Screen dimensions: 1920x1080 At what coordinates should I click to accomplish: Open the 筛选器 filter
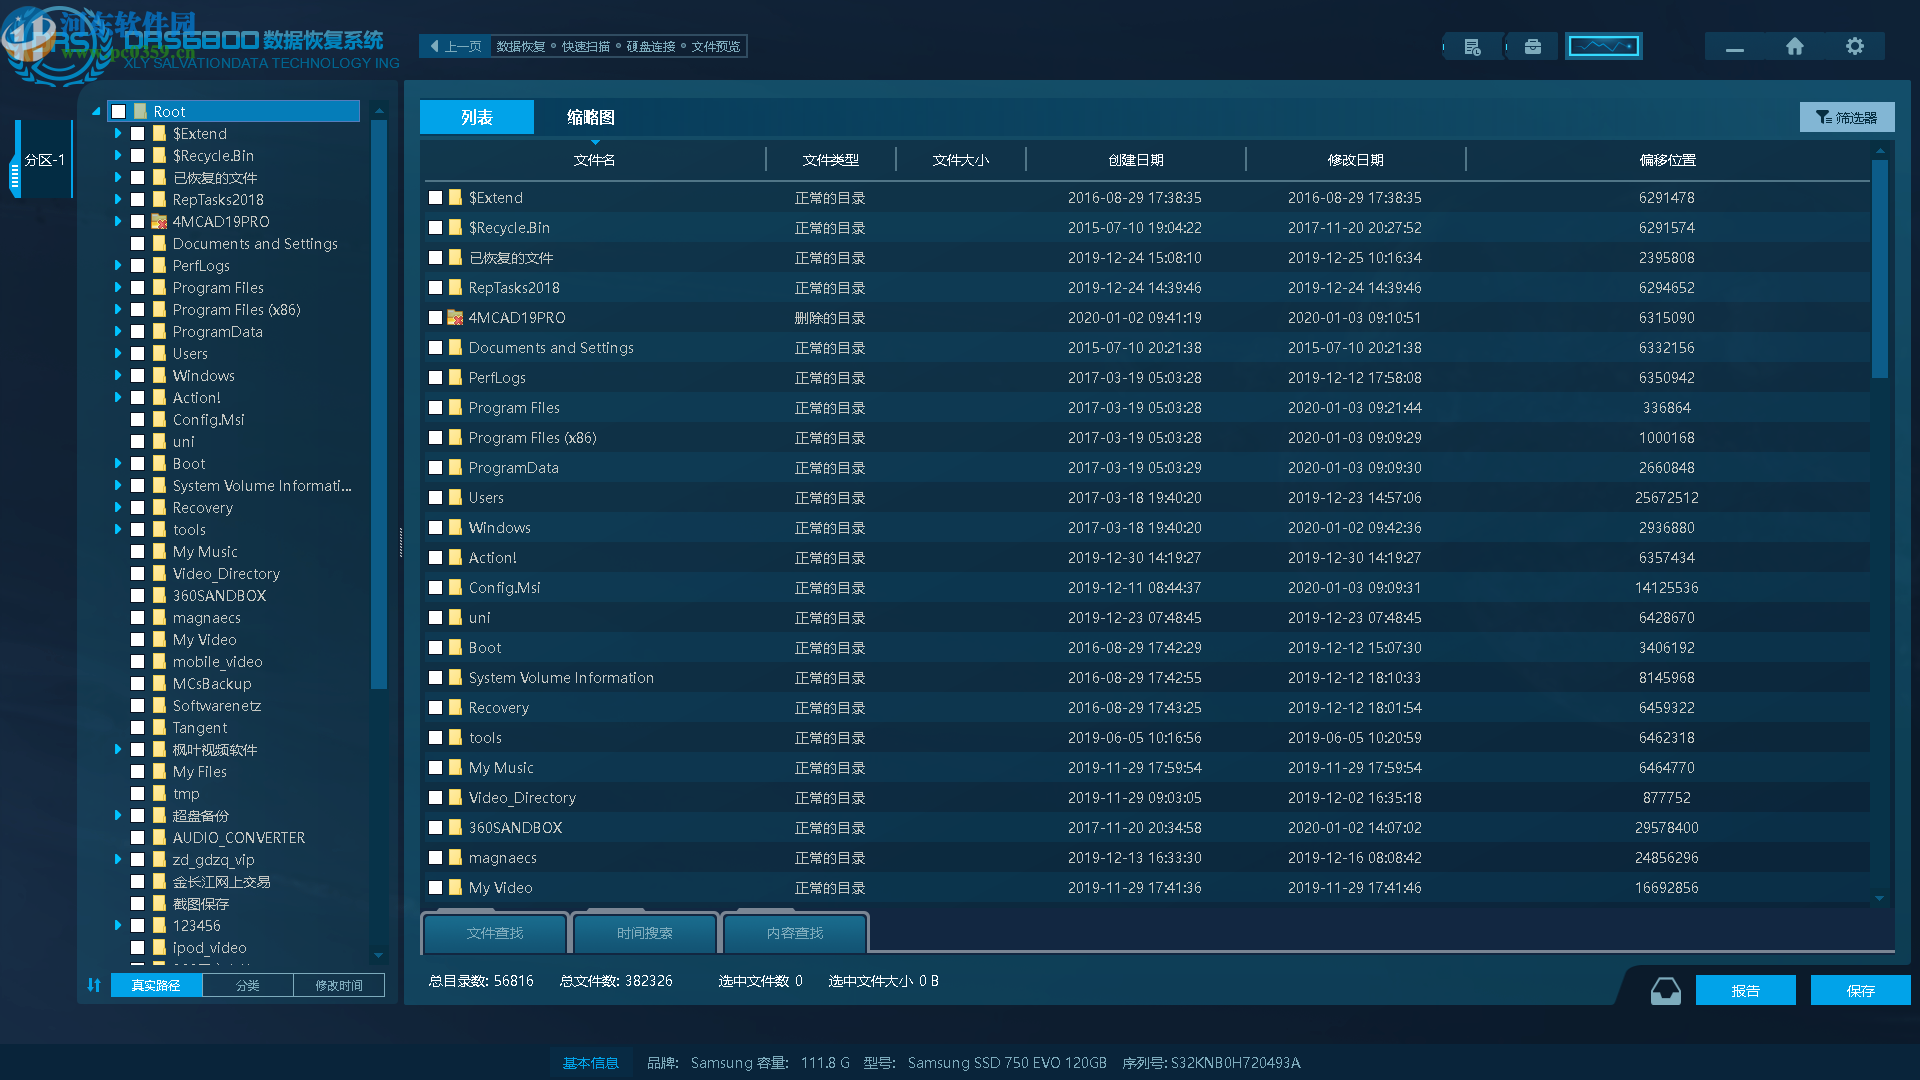pos(1847,118)
